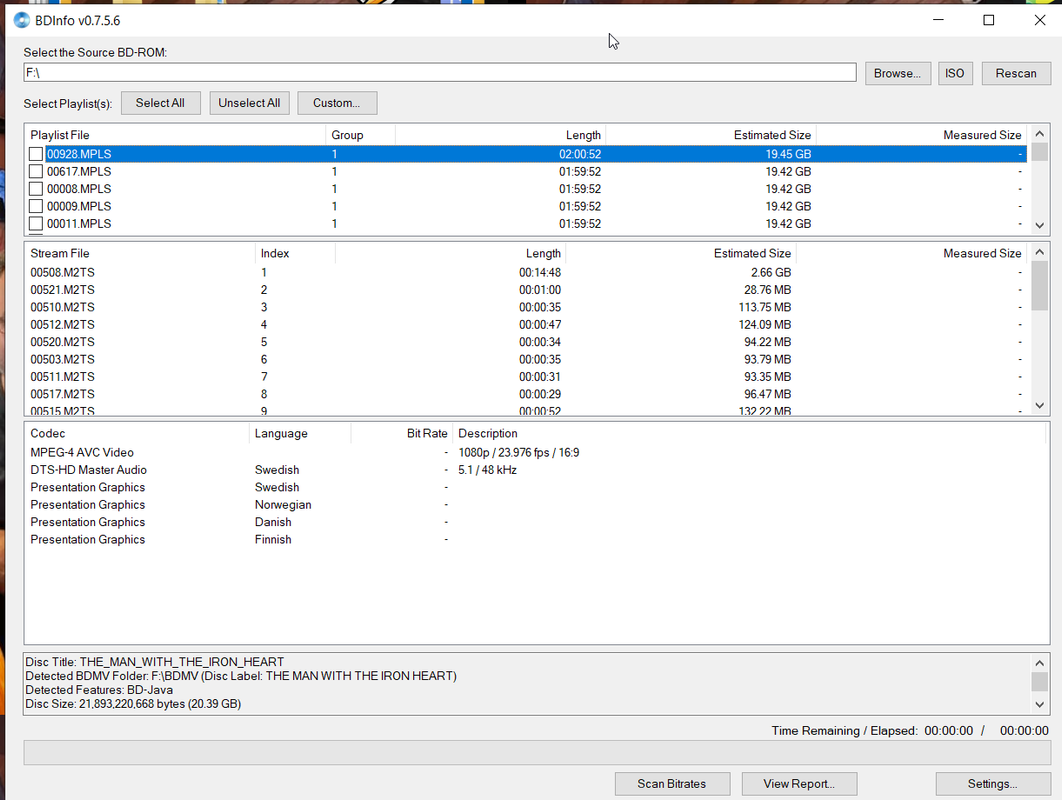
Task: Select the 00617.MPLS playlist row
Action: tap(526, 171)
